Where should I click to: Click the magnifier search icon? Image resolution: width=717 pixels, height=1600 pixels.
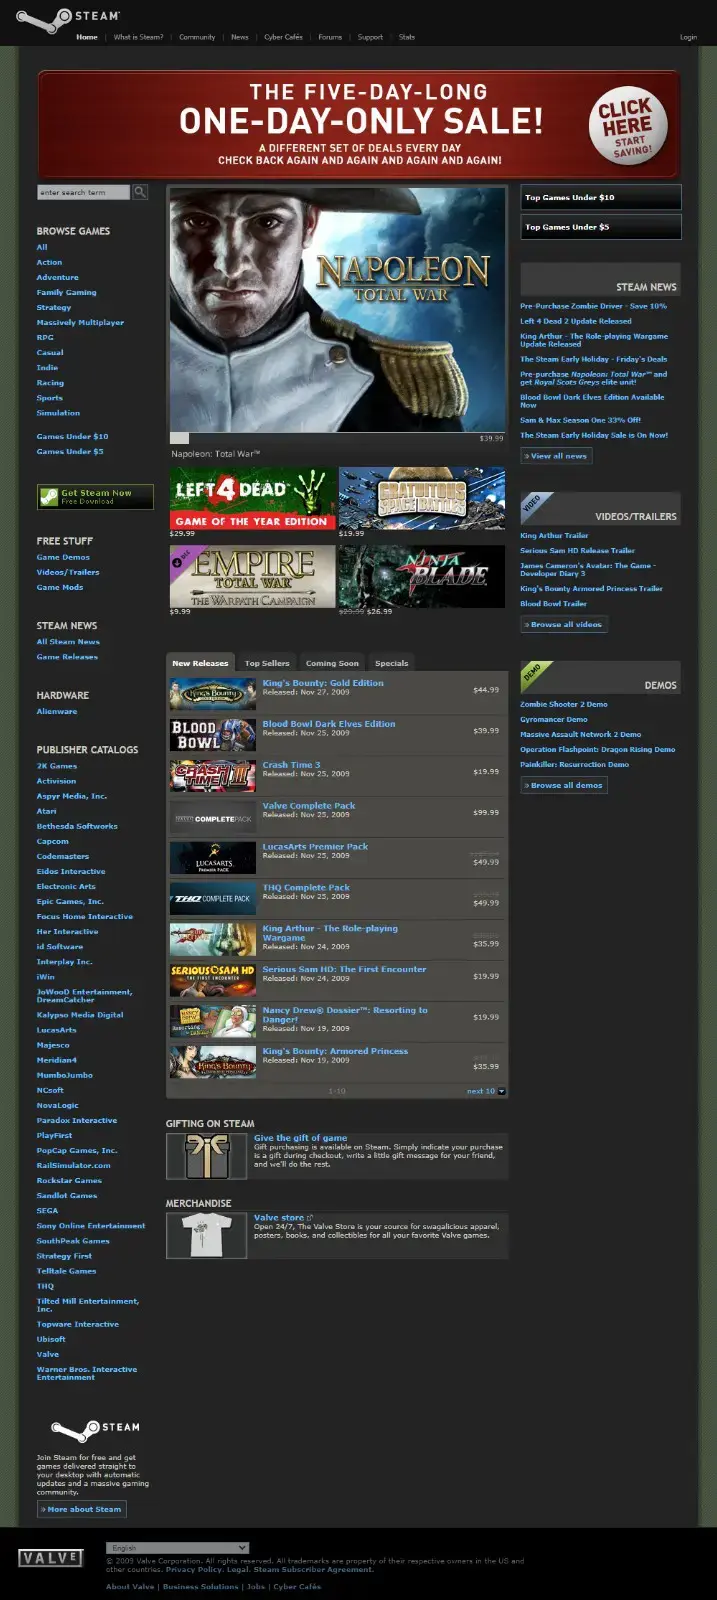(x=140, y=192)
